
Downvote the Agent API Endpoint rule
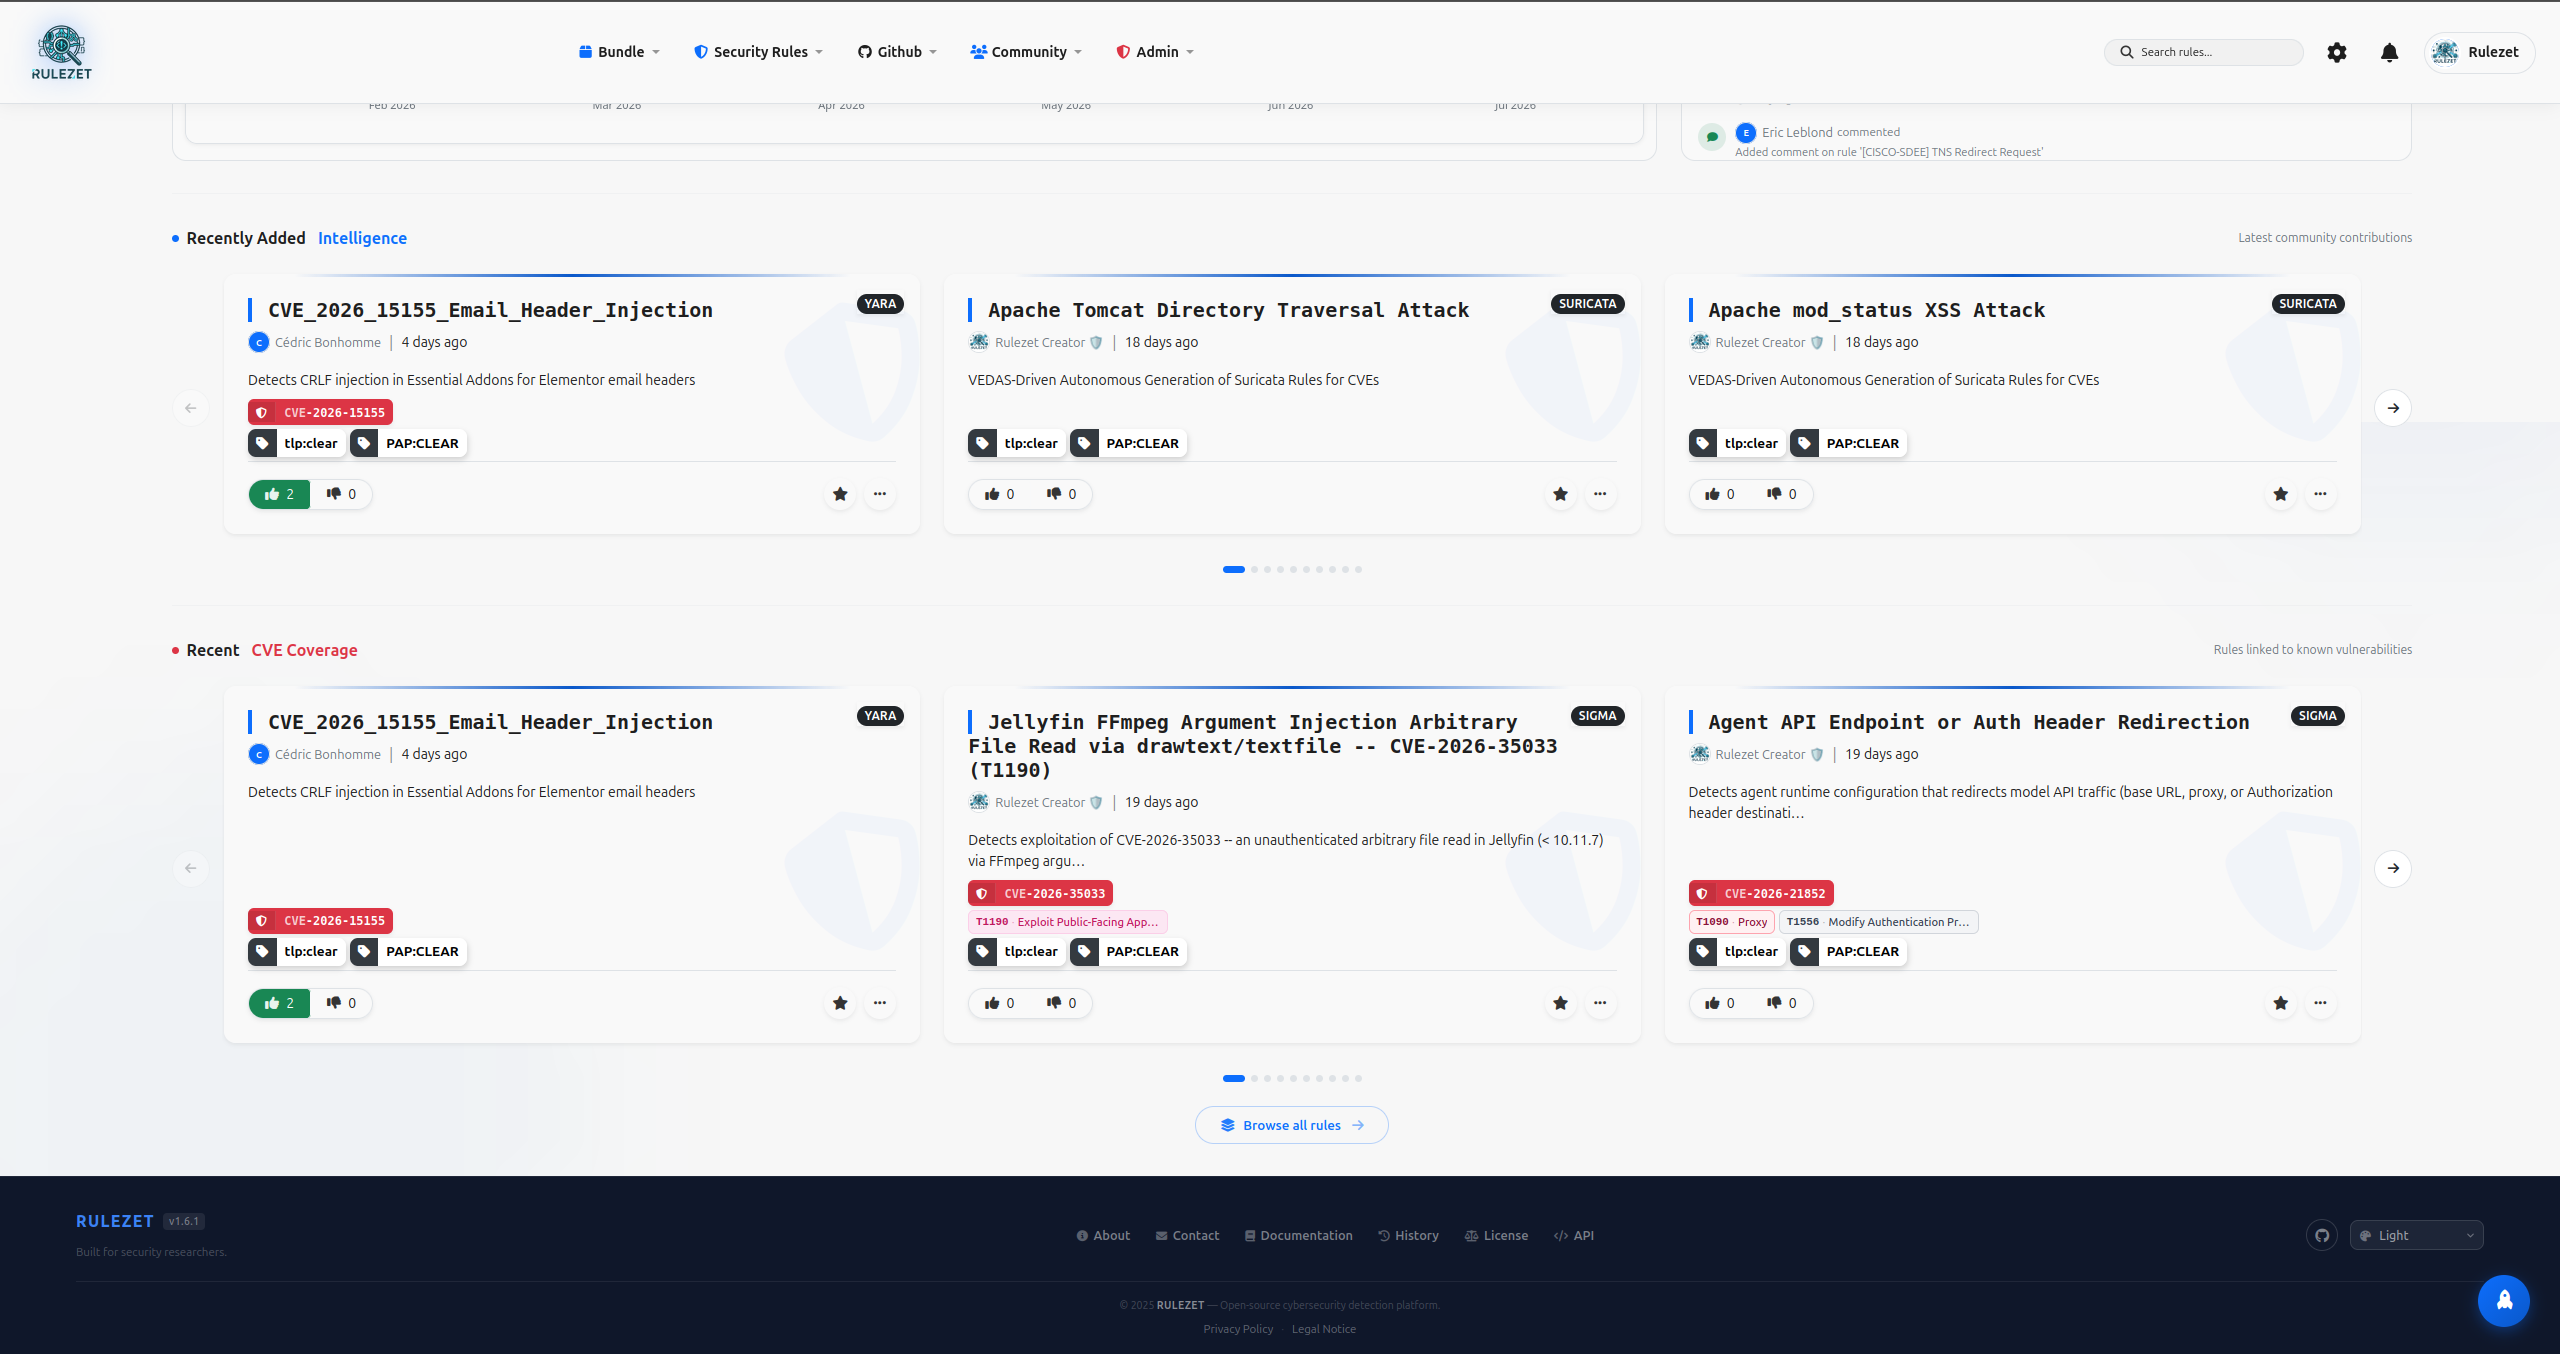click(1781, 1003)
